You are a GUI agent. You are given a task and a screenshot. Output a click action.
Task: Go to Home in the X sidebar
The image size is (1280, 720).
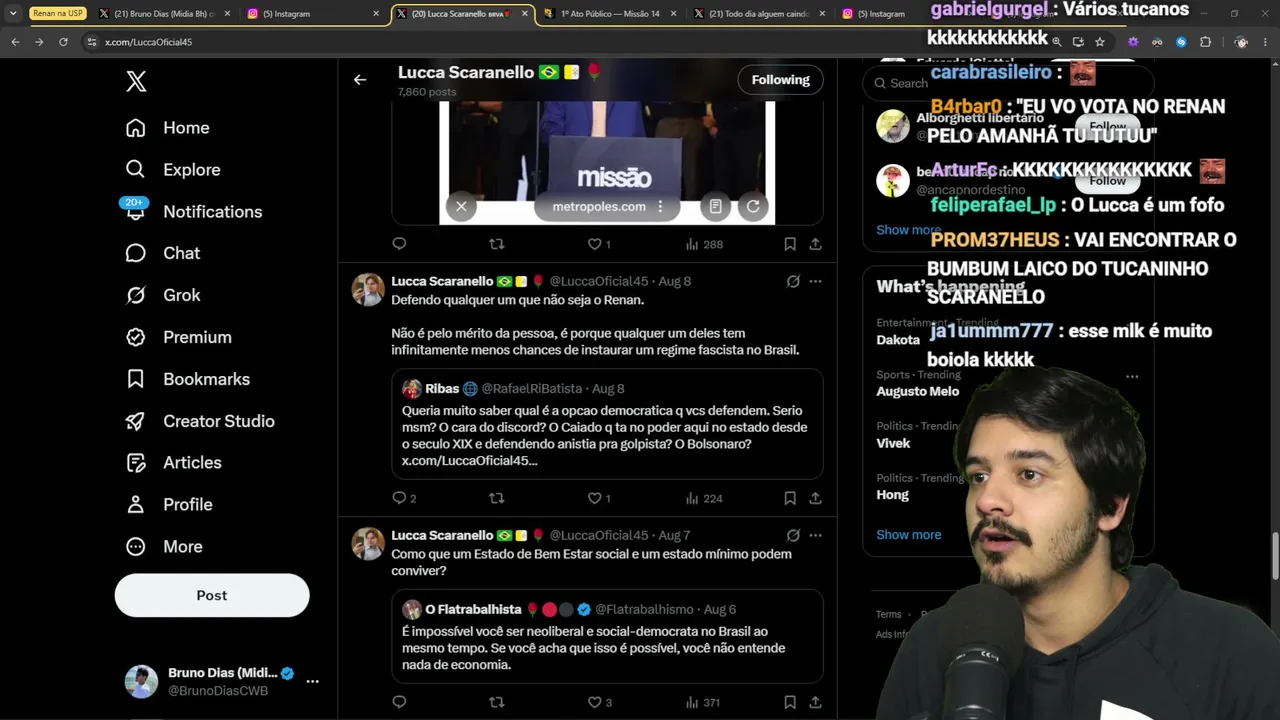coord(167,128)
